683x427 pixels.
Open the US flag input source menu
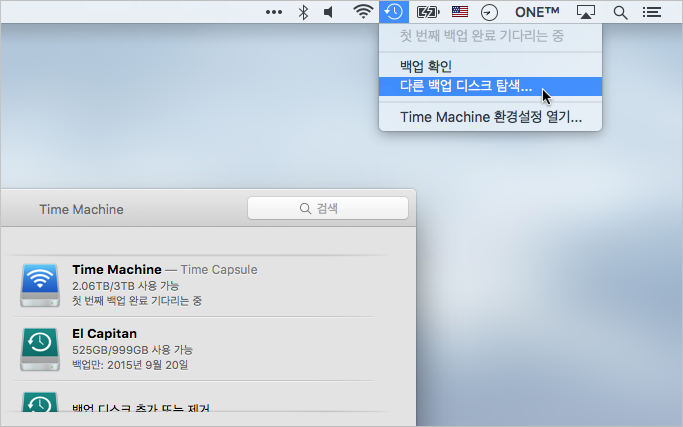pos(460,12)
